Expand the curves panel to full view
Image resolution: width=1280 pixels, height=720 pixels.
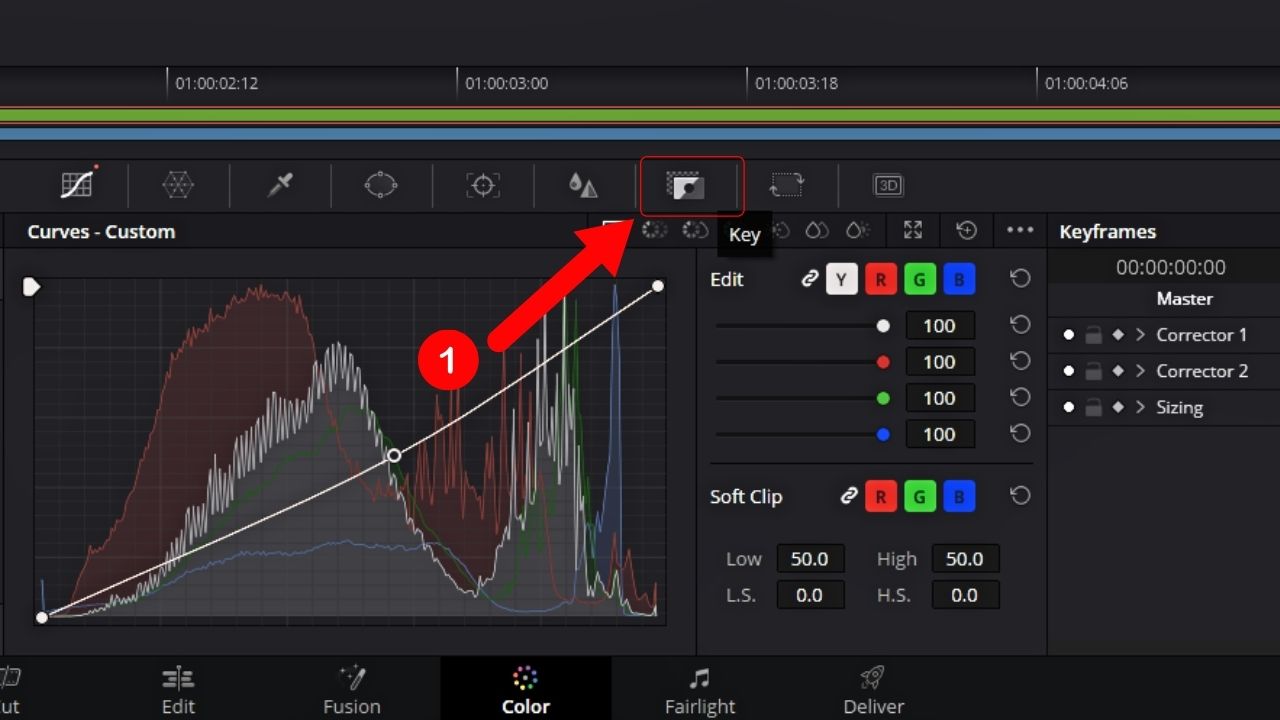(912, 230)
